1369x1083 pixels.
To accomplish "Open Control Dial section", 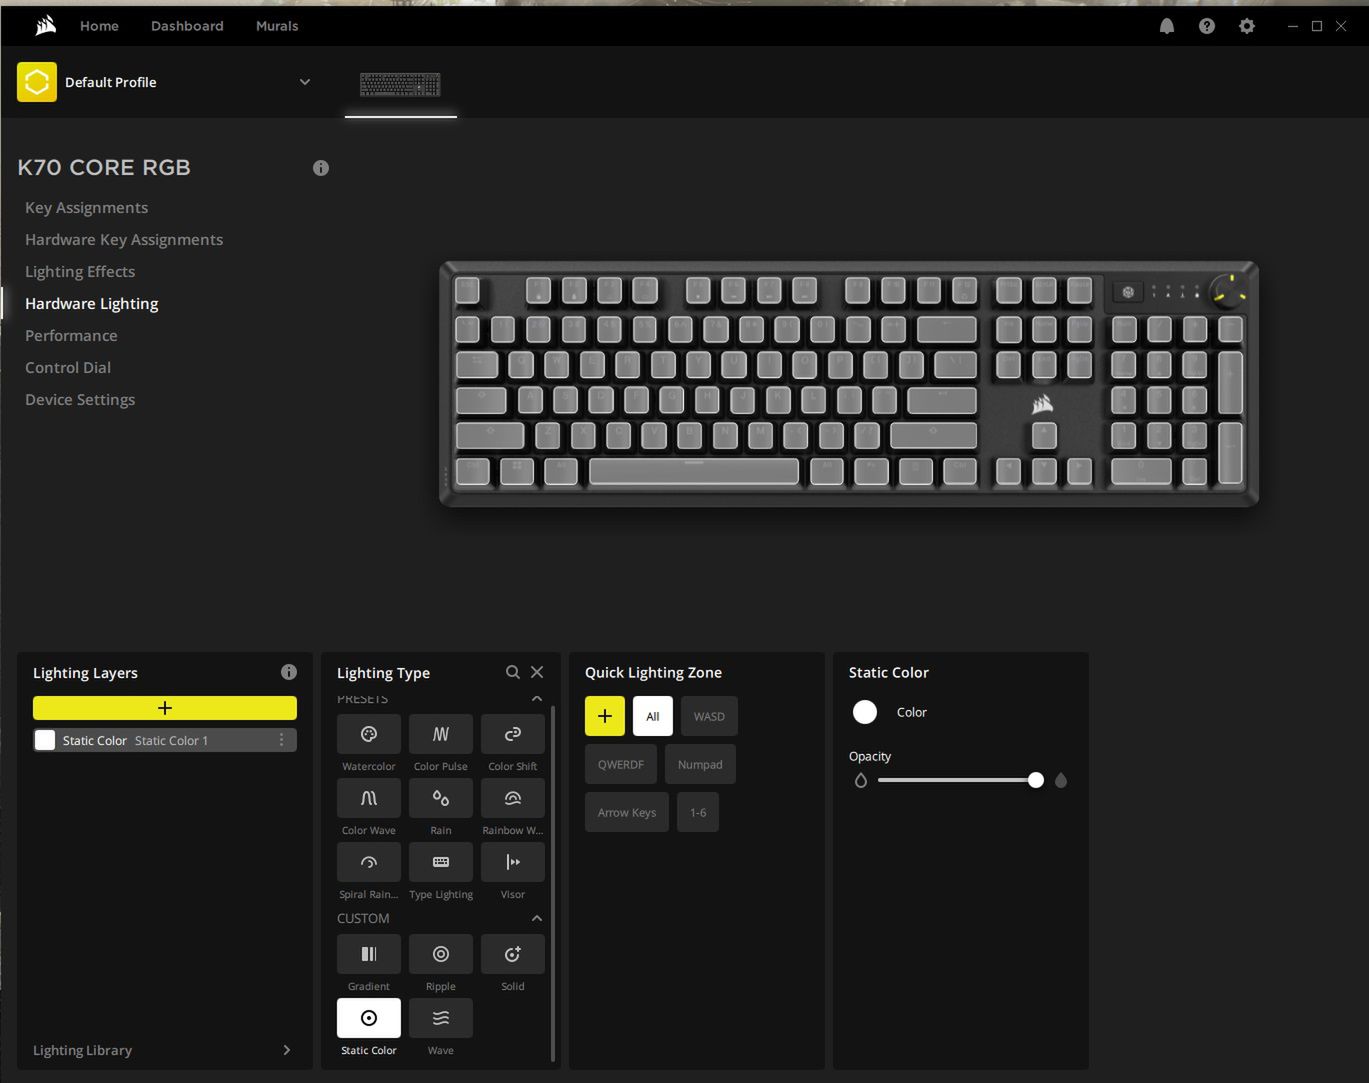I will 68,367.
